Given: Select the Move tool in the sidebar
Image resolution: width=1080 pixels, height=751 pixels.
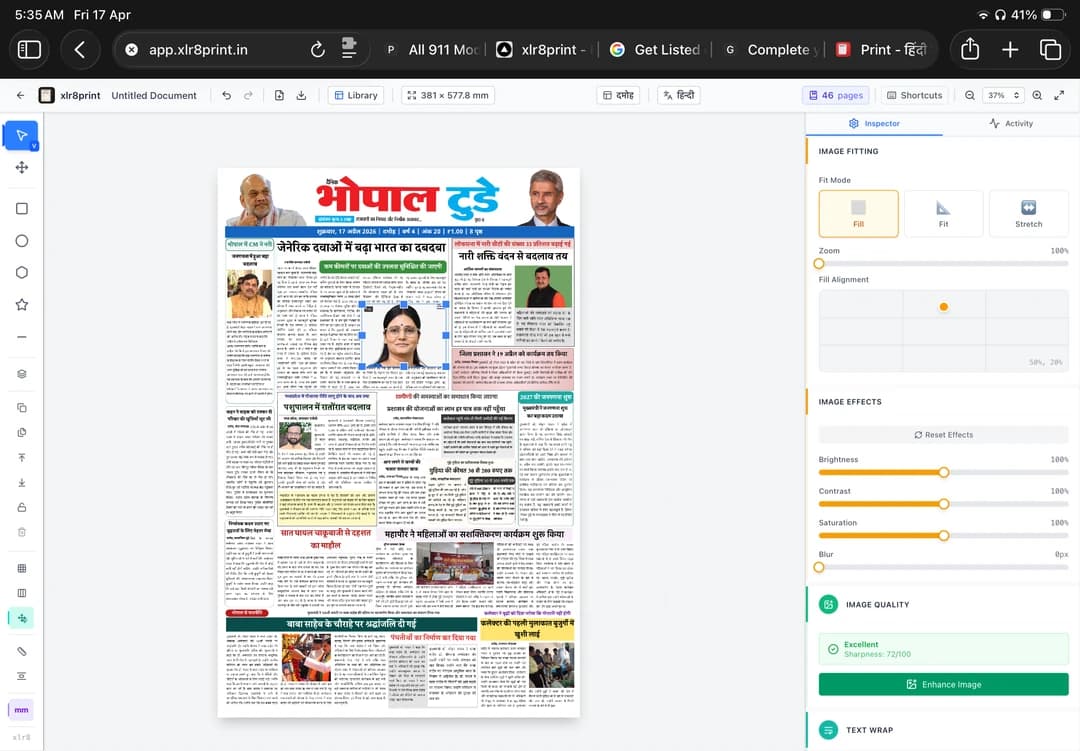Looking at the screenshot, I should coord(21,168).
